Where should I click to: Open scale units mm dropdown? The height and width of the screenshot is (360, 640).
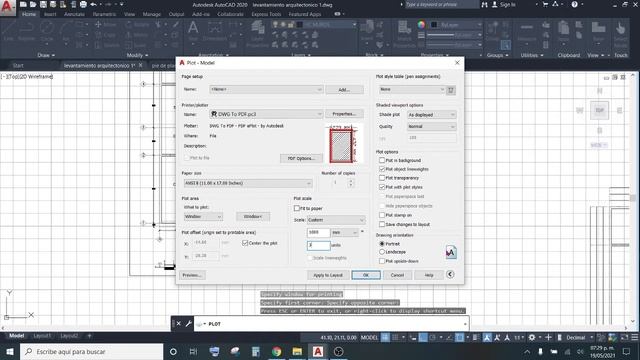pos(344,233)
